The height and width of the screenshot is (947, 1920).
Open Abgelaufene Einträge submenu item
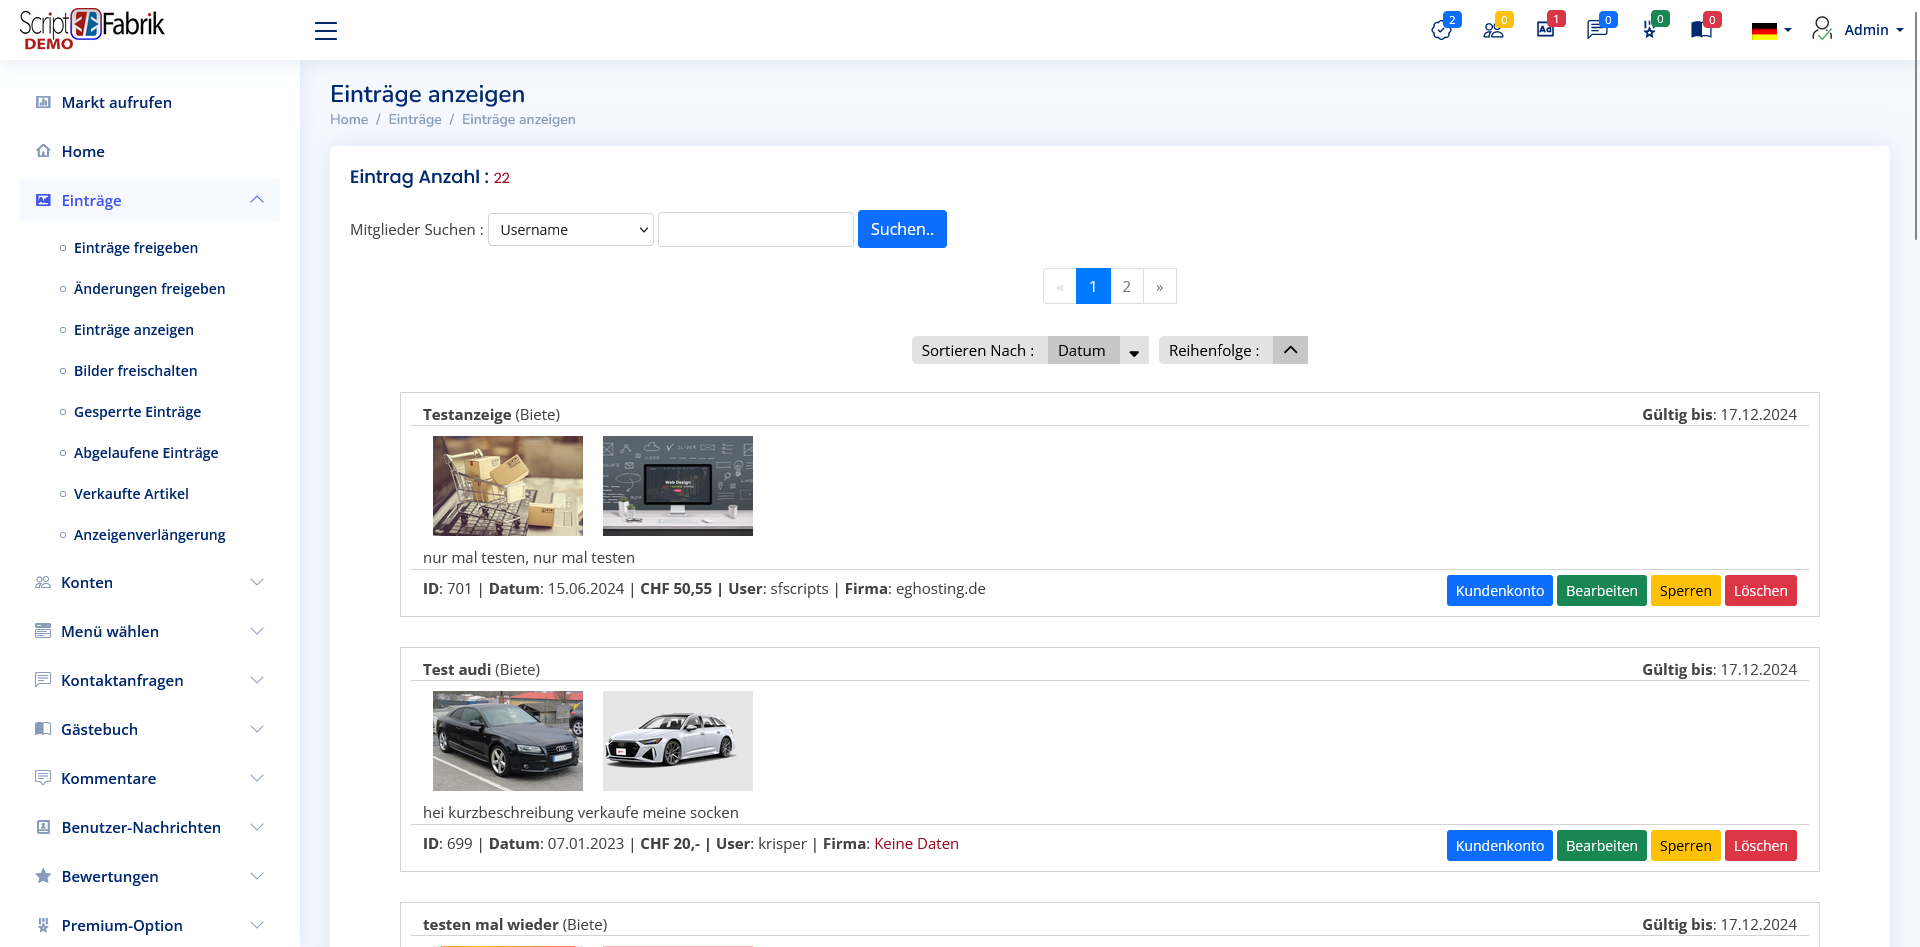click(x=146, y=453)
